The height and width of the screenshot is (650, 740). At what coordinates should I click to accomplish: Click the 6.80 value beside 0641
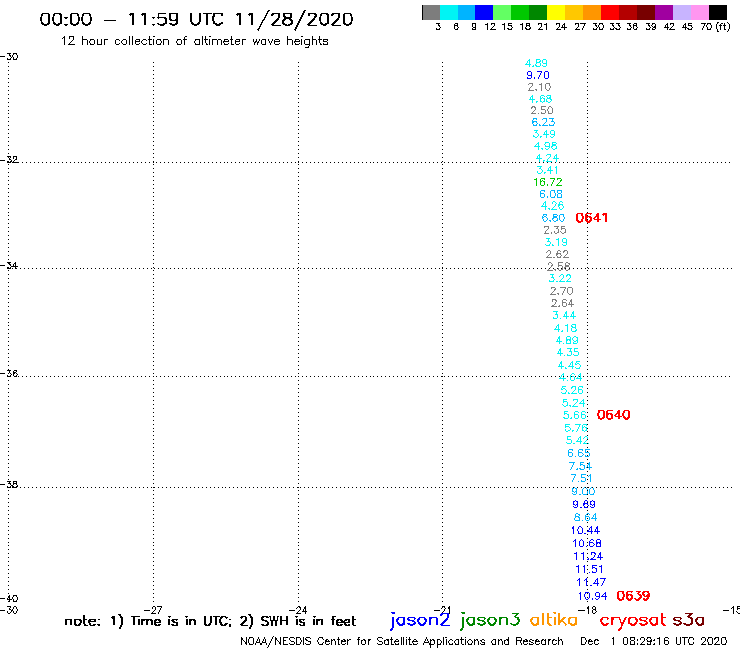(x=553, y=218)
